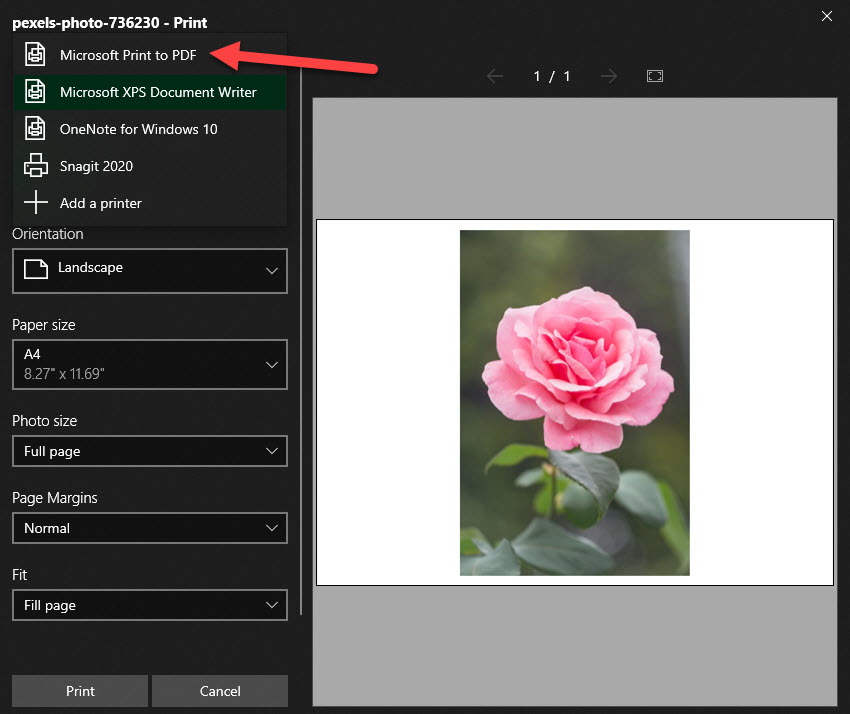Open the Photo size Full page dropdown
Screen dimensions: 850x714
click(x=150, y=451)
